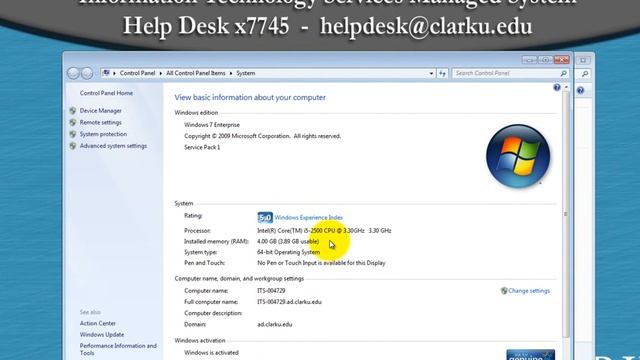Click the Windows is activated text
The height and width of the screenshot is (360, 640).
pyautogui.click(x=211, y=353)
